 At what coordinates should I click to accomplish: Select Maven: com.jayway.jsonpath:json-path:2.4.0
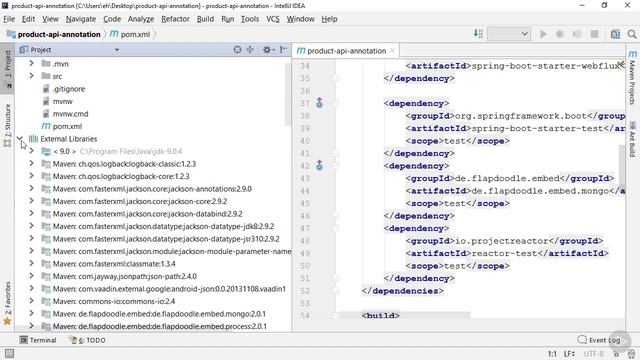[124, 276]
